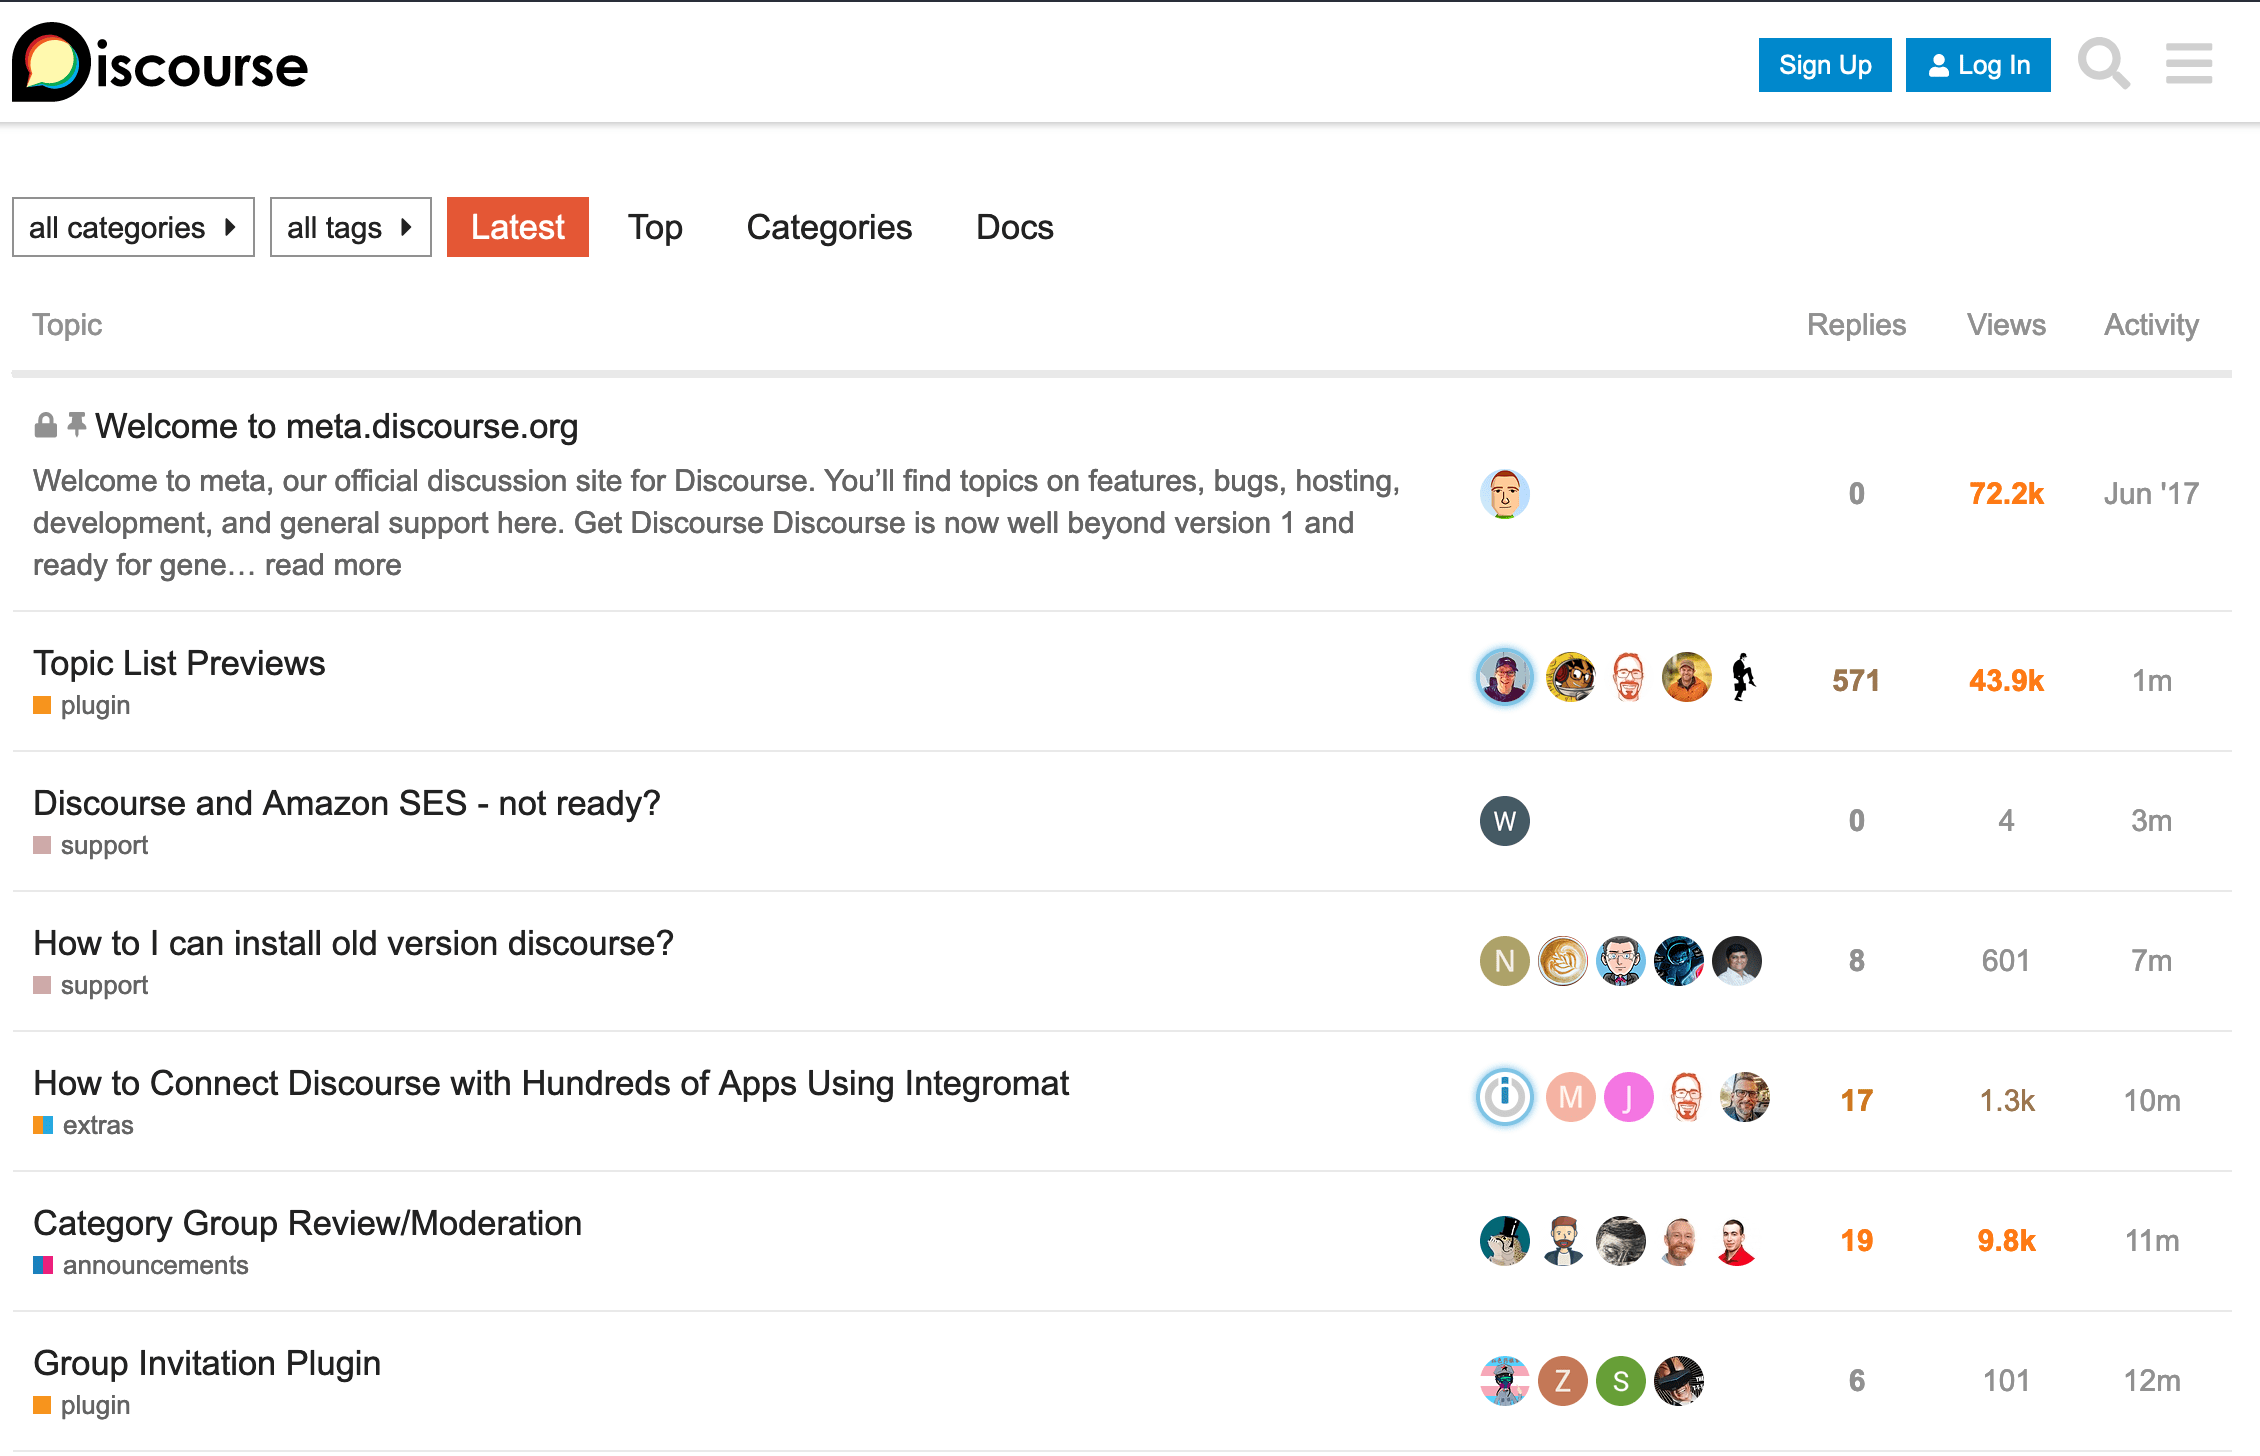Viewport: 2260px width, 1456px height.
Task: Click the Discourse logo
Action: (x=160, y=64)
